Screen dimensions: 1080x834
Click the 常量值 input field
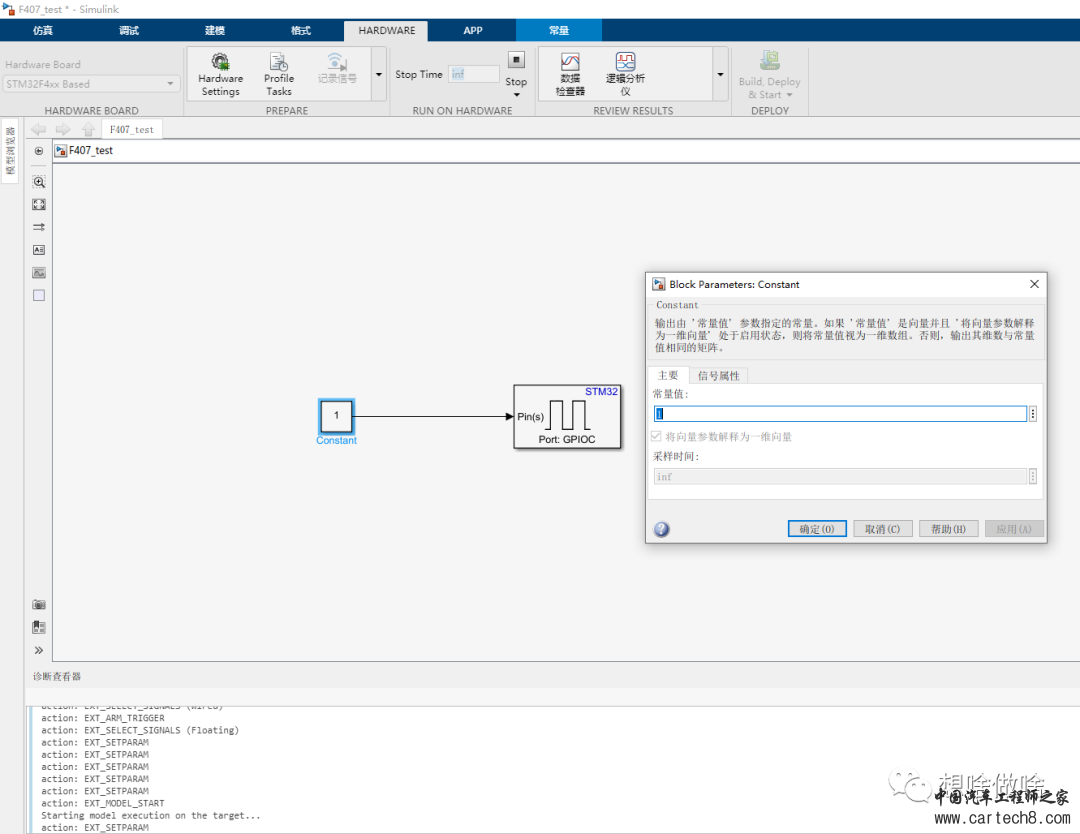click(840, 414)
